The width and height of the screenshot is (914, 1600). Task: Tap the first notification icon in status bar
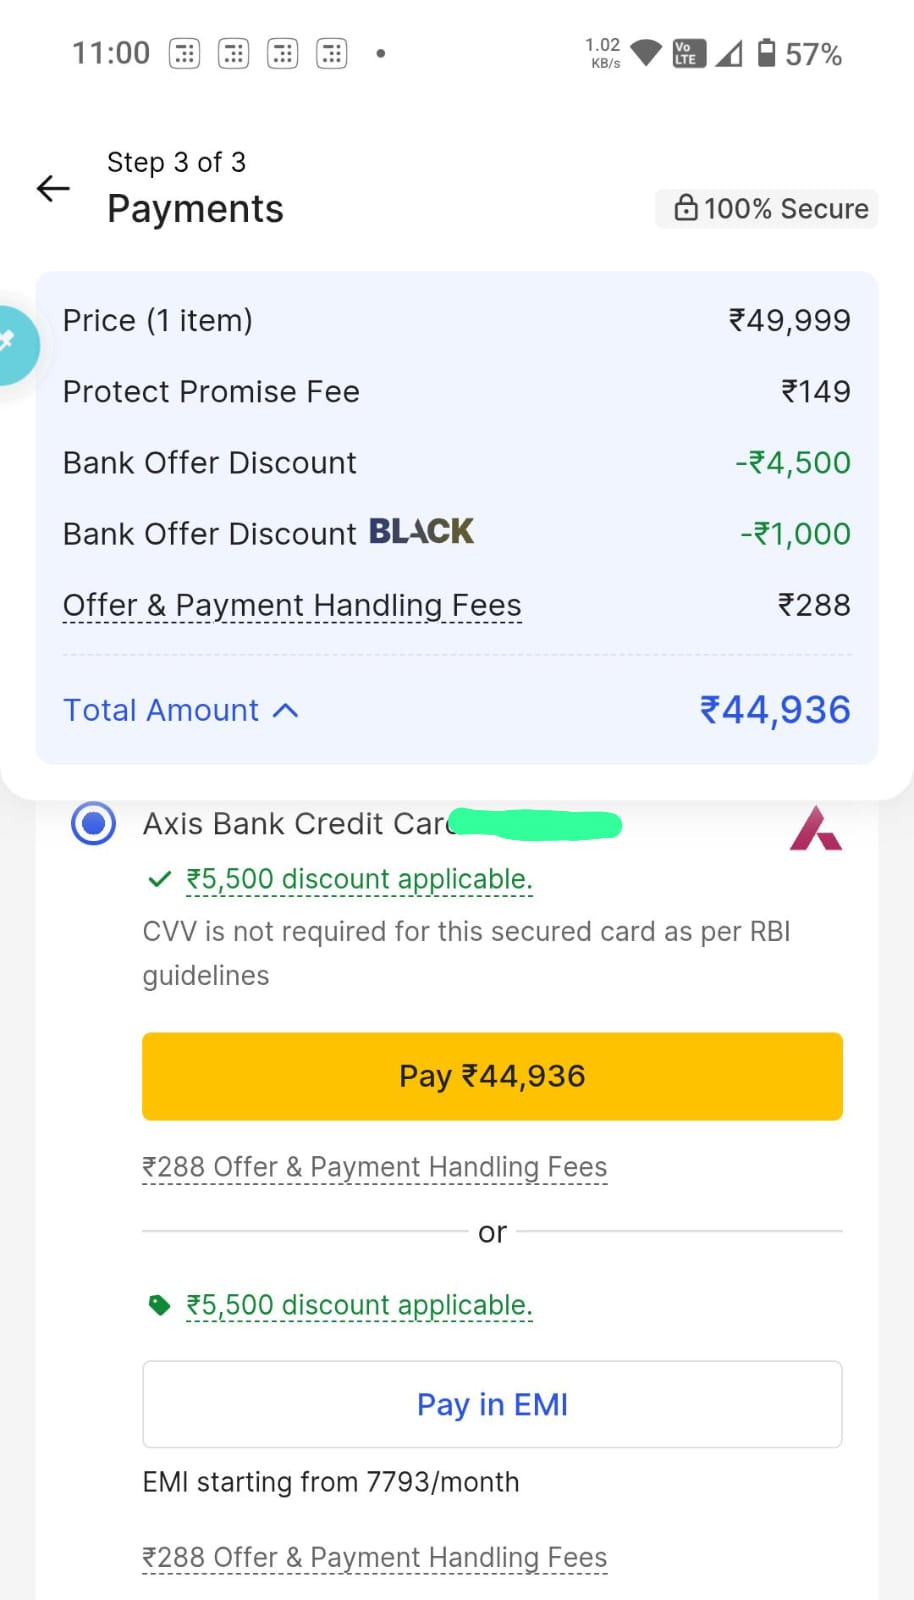[185, 53]
